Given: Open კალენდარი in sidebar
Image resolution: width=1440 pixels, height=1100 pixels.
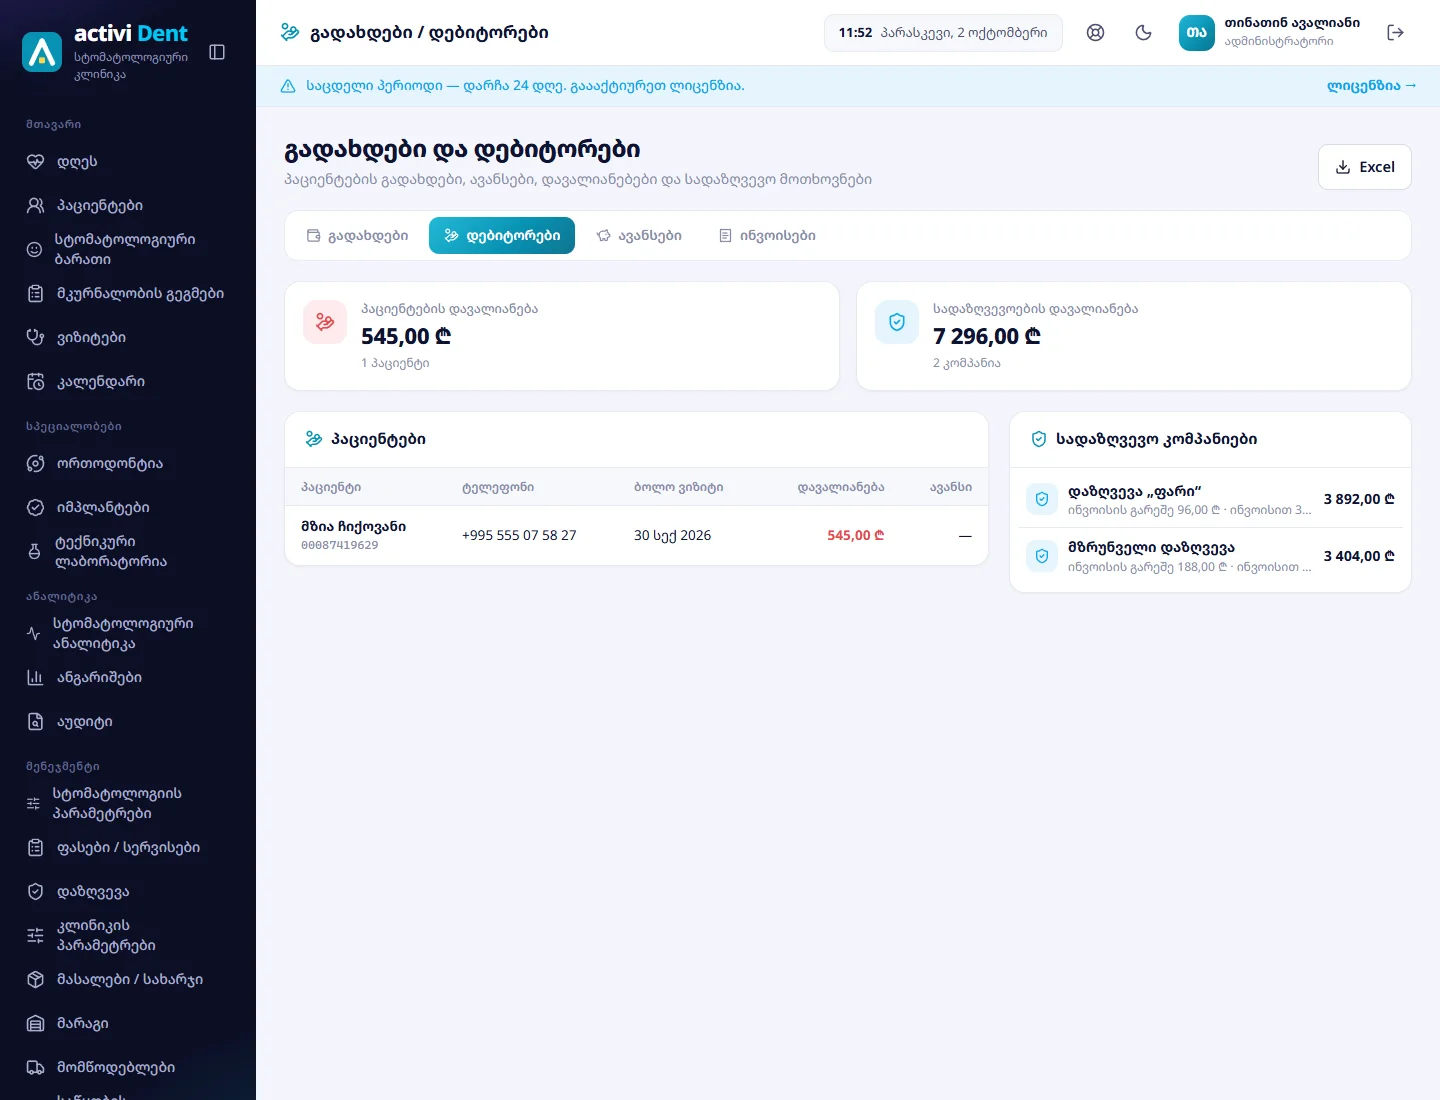Looking at the screenshot, I should pyautogui.click(x=128, y=381).
